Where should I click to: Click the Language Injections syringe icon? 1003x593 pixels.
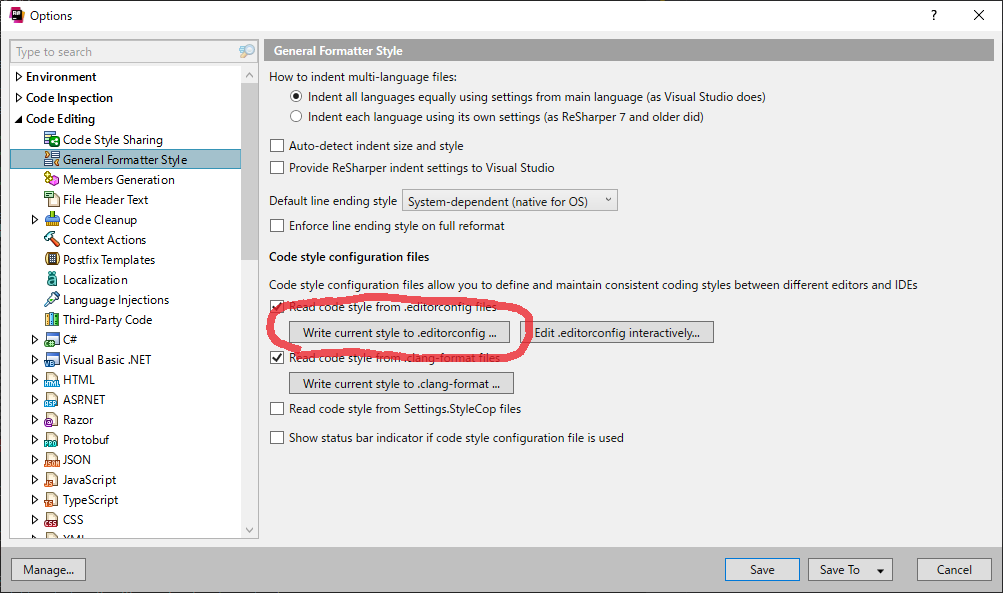[x=52, y=299]
